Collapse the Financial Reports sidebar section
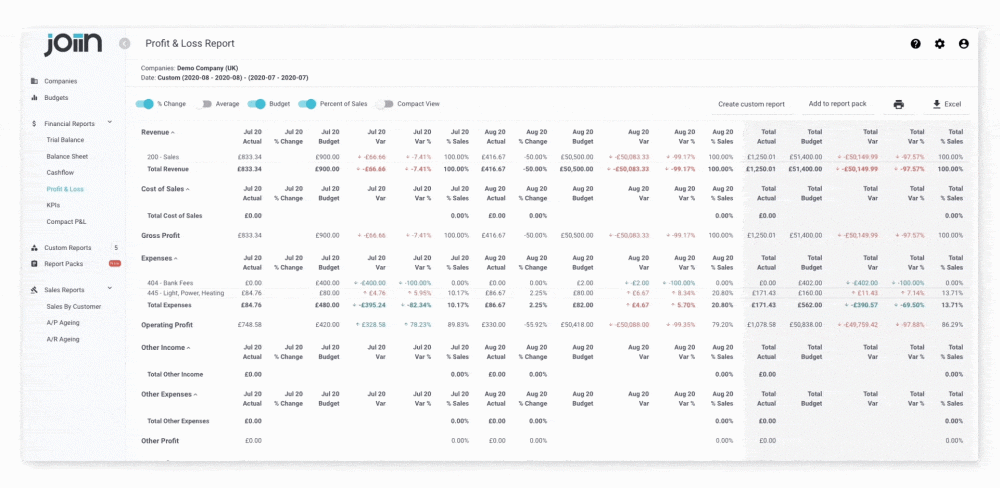The height and width of the screenshot is (488, 1000). pyautogui.click(x=109, y=122)
